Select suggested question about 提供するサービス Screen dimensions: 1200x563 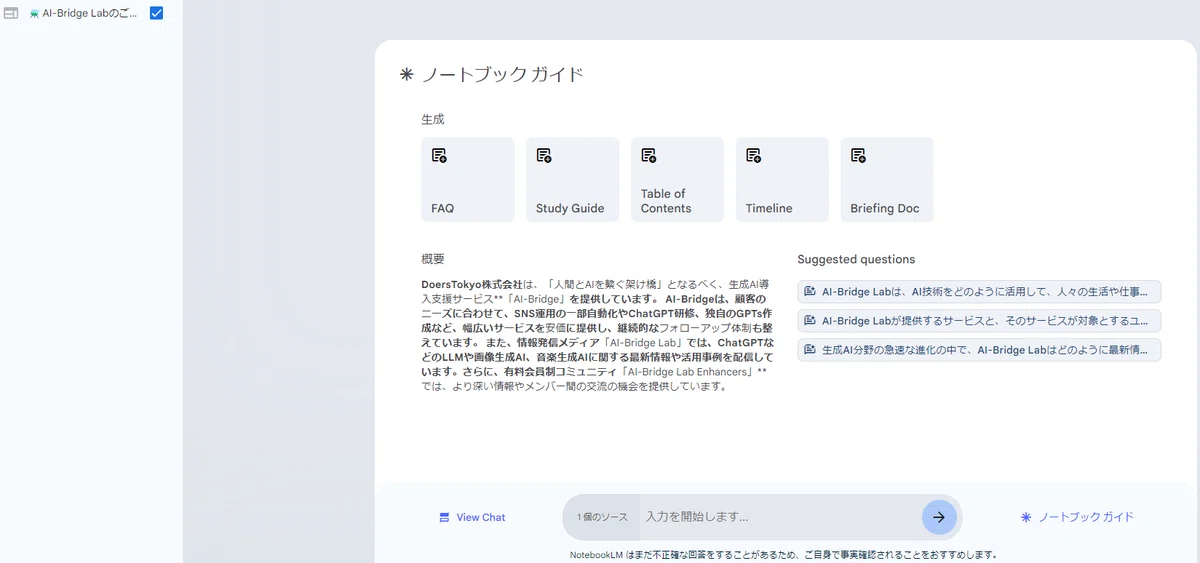coord(979,321)
